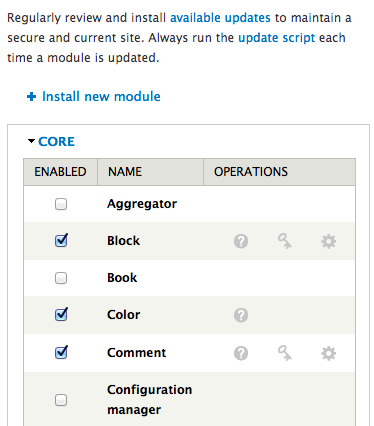Click the Book module name
This screenshot has height=426, width=374.
coord(122,278)
